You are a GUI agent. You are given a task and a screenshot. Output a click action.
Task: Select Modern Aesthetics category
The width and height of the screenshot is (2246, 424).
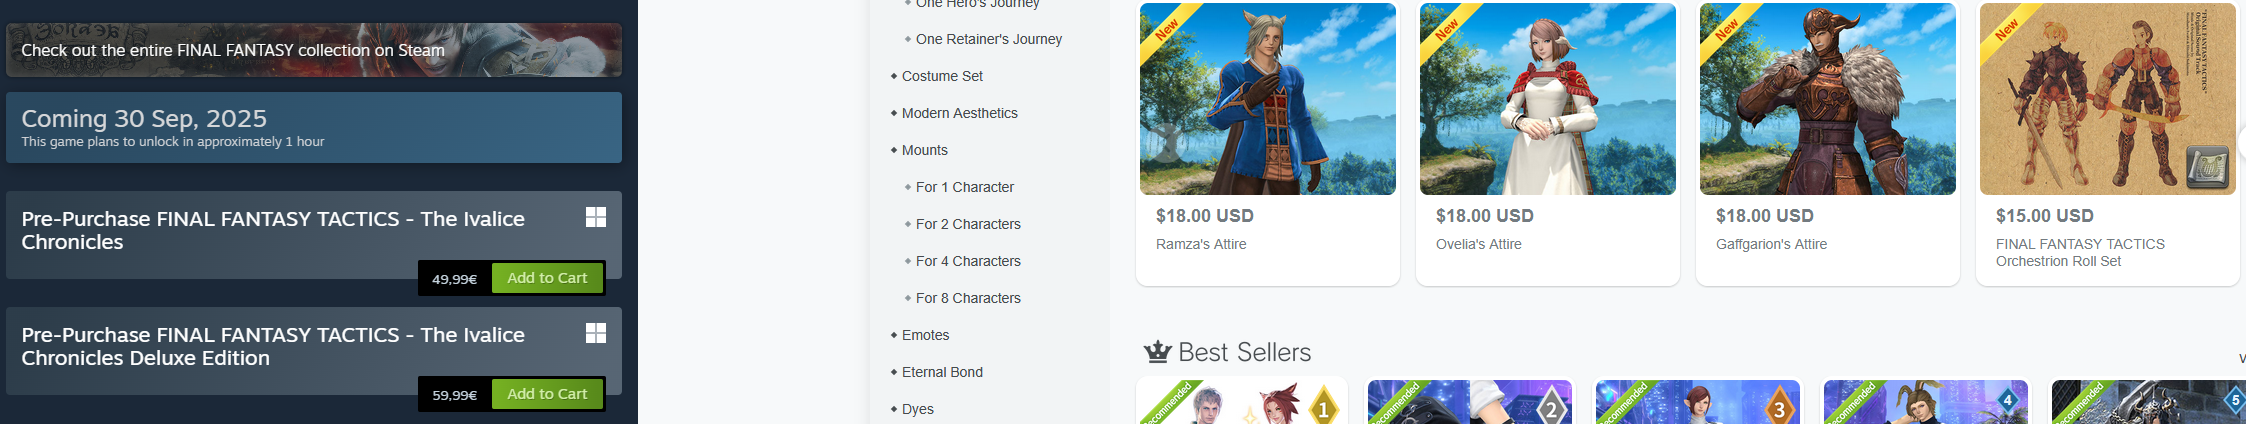pos(959,113)
